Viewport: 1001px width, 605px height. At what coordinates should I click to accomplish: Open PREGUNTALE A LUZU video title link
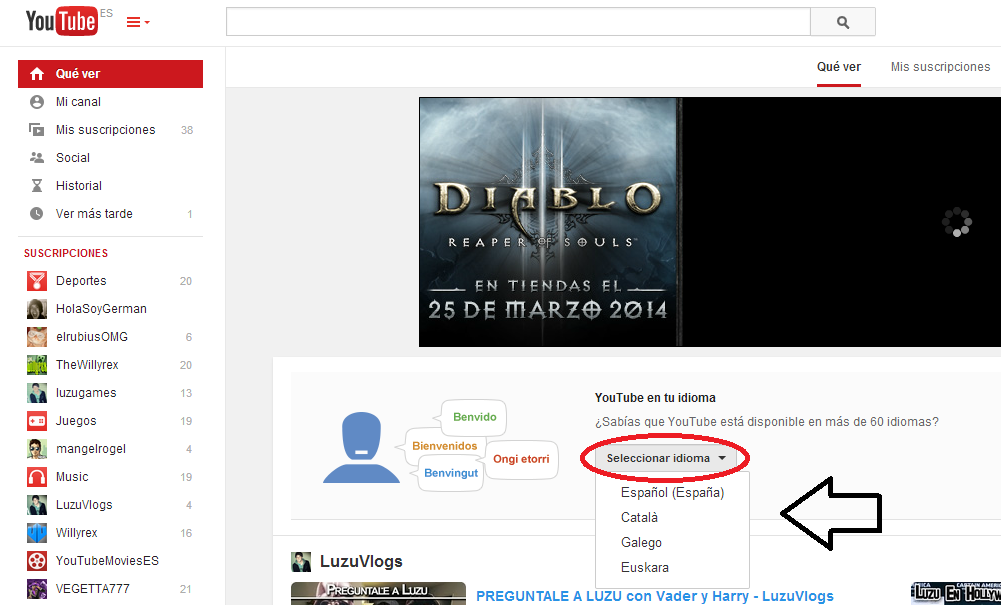click(655, 596)
